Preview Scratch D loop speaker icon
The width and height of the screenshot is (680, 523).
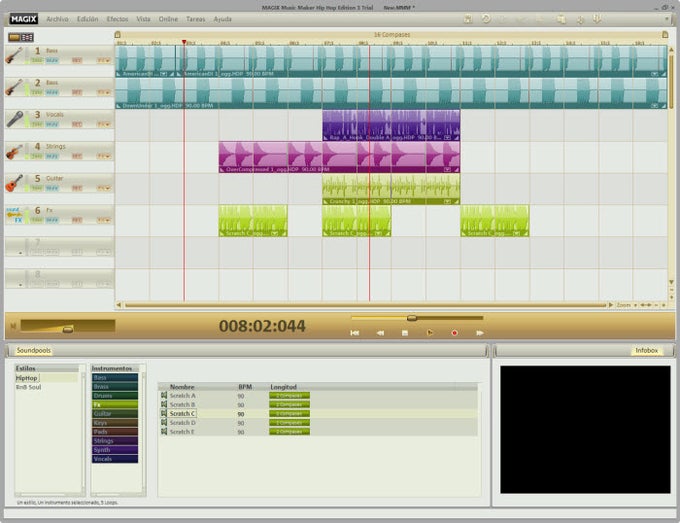pos(164,423)
